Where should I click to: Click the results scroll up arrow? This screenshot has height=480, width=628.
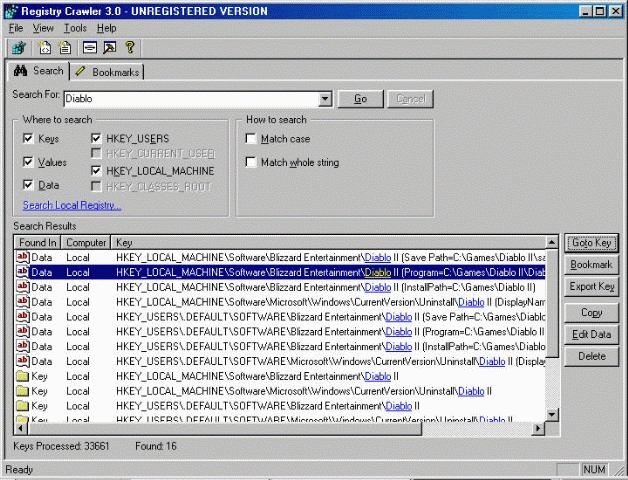tap(552, 242)
